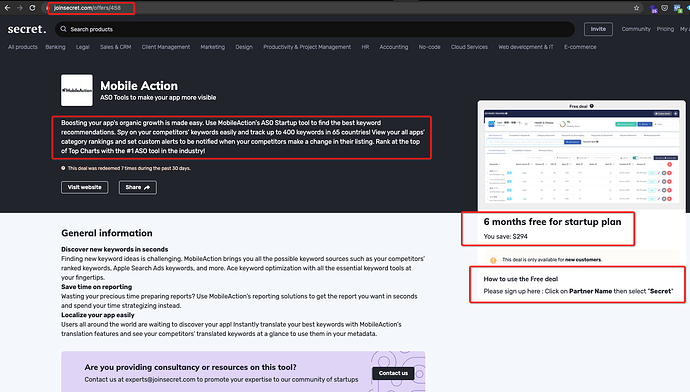Open the Client Management category

pos(166,47)
